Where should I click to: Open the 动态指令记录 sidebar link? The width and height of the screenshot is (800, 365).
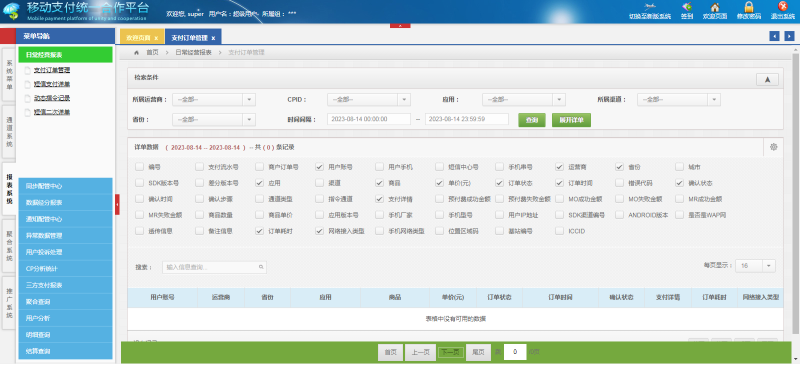click(x=52, y=98)
